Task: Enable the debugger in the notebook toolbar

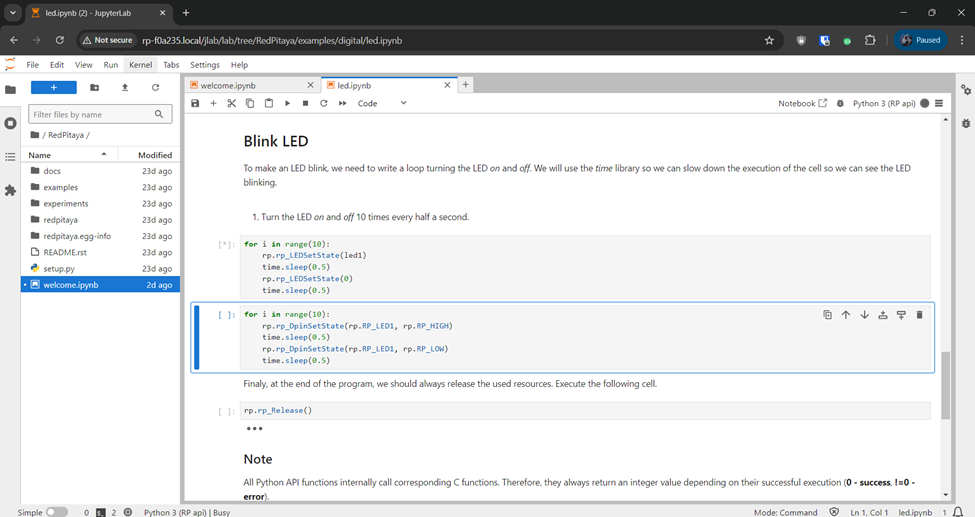Action: point(840,103)
